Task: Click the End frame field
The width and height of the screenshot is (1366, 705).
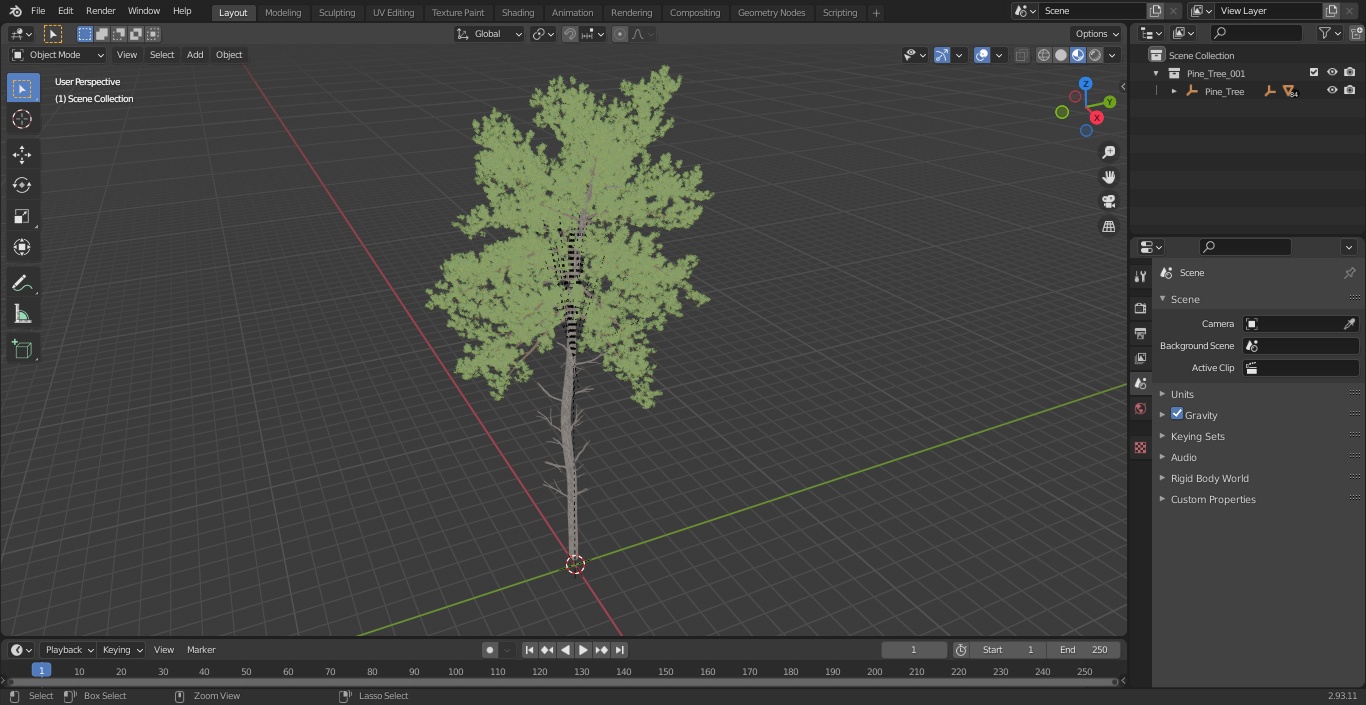Action: point(1084,650)
